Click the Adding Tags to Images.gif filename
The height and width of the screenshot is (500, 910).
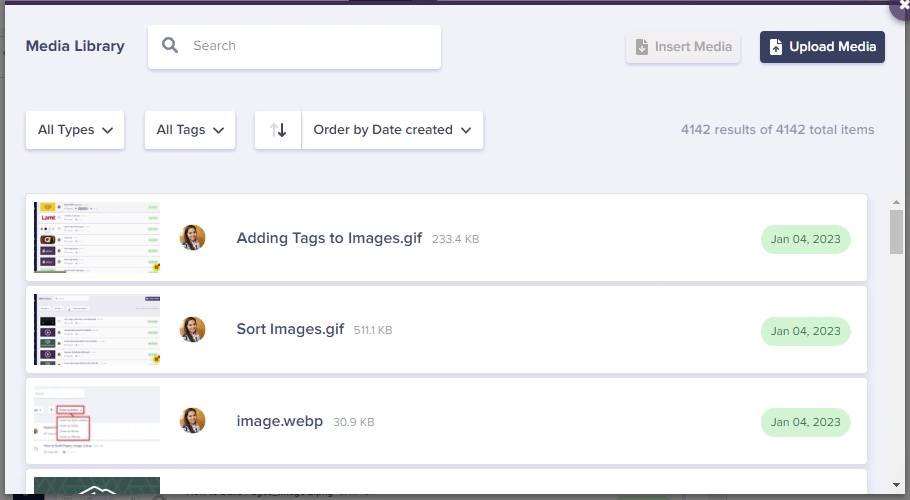329,238
